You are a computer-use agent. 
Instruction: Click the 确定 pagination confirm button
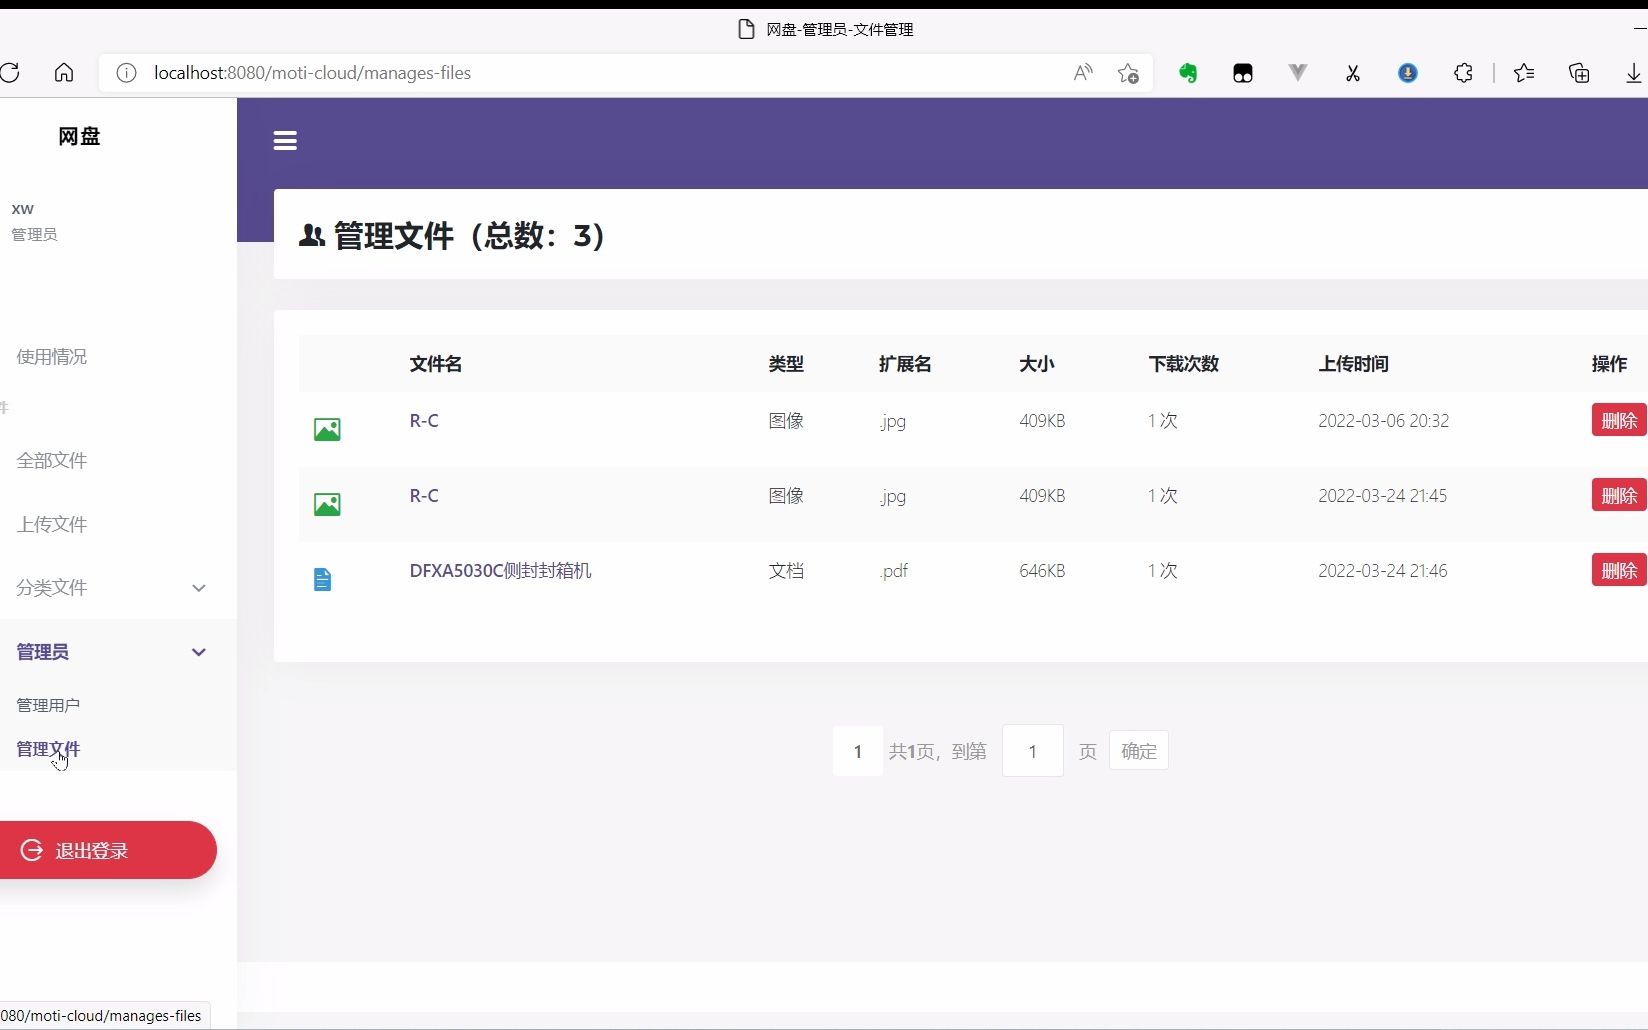1139,751
